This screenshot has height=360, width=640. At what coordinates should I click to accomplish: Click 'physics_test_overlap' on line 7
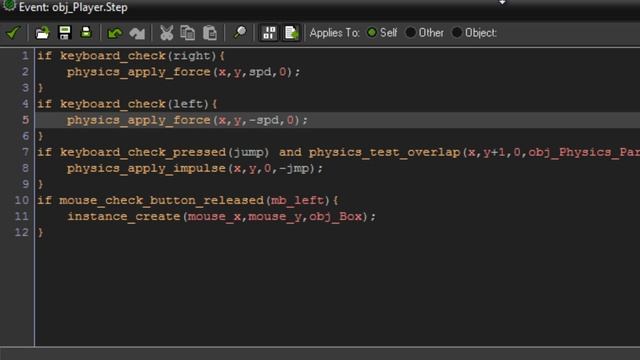point(384,152)
